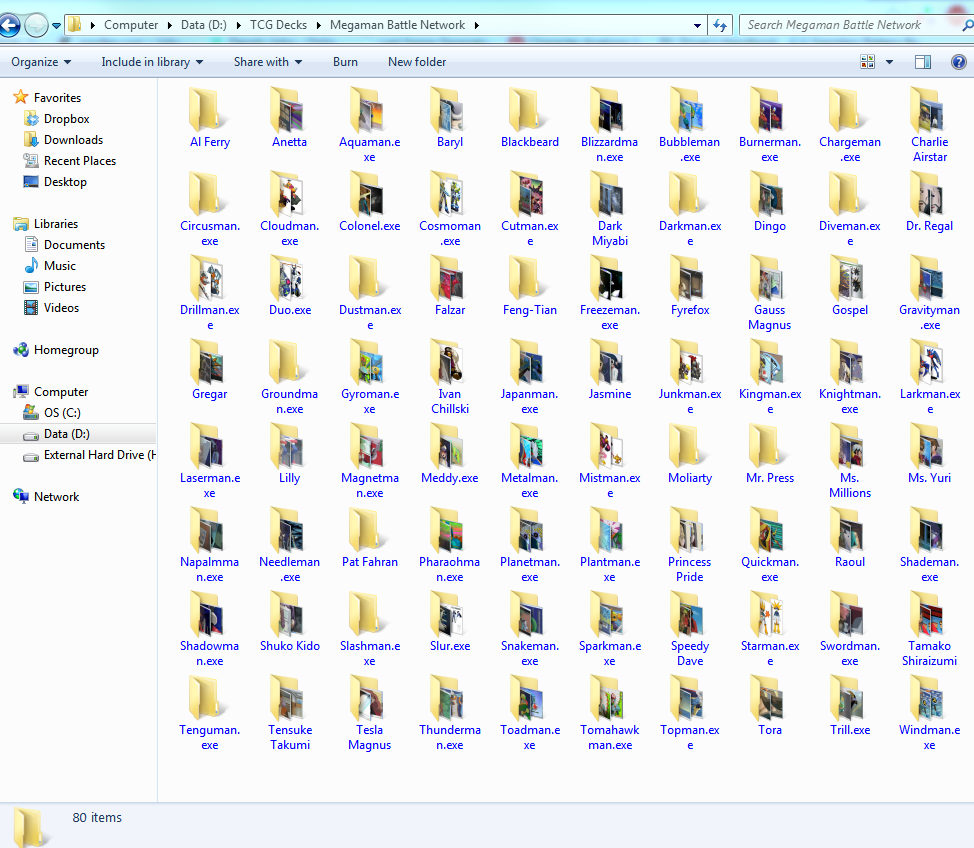Select OS (C:) drive
The image size is (974, 848).
click(53, 413)
